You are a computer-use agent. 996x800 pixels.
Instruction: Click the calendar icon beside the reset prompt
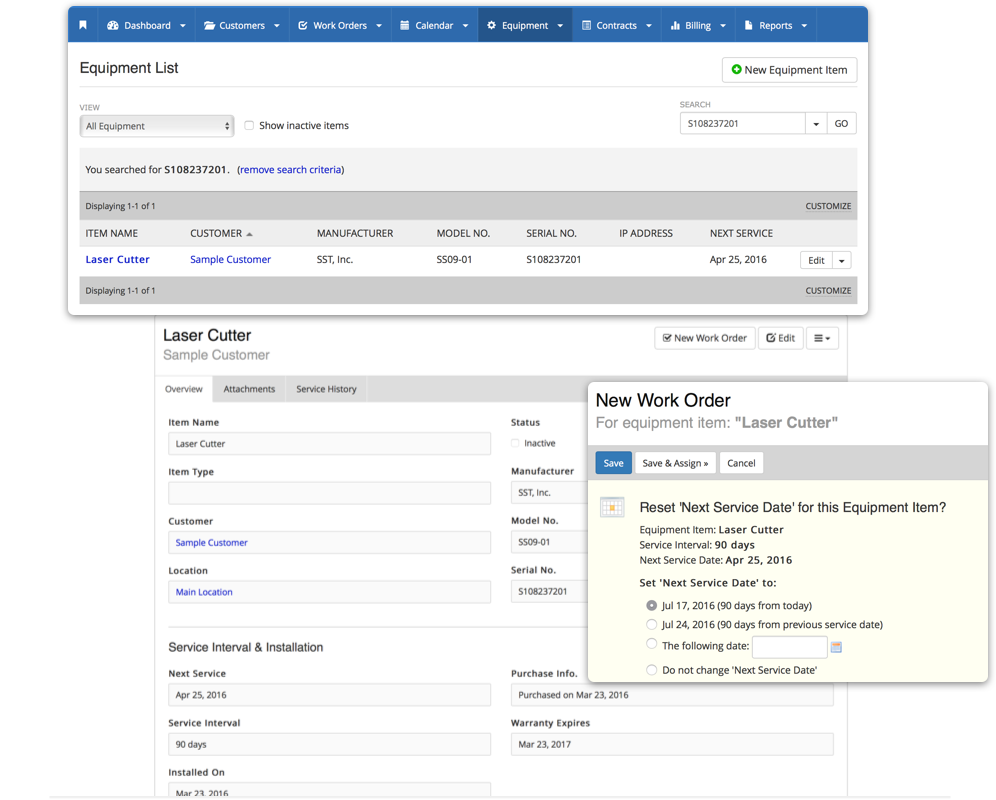[612, 507]
